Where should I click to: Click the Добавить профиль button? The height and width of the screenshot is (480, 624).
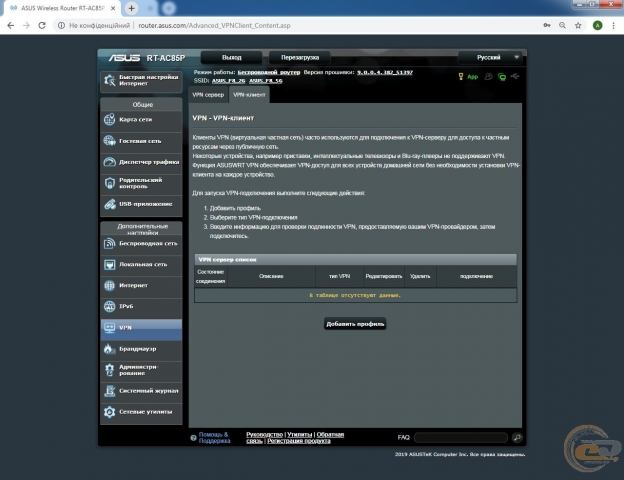[x=355, y=324]
